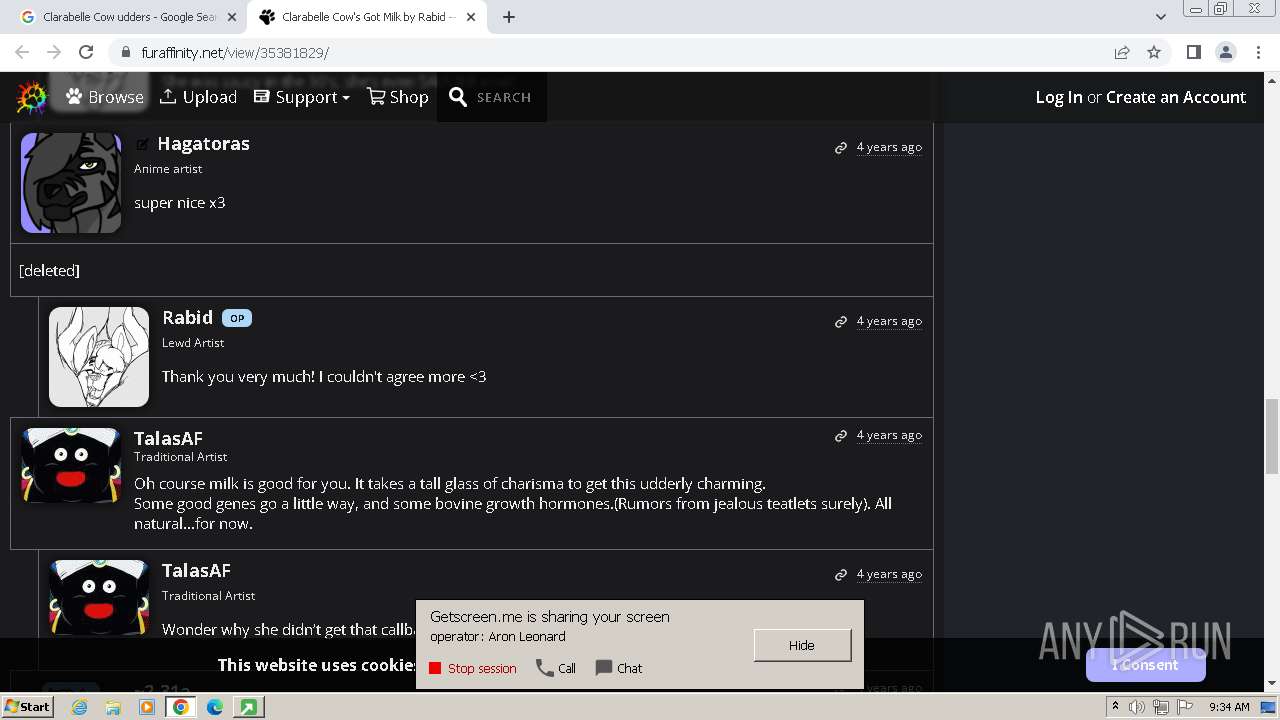The width and height of the screenshot is (1280, 720).
Task: Open the Shop cart link
Action: point(397,97)
